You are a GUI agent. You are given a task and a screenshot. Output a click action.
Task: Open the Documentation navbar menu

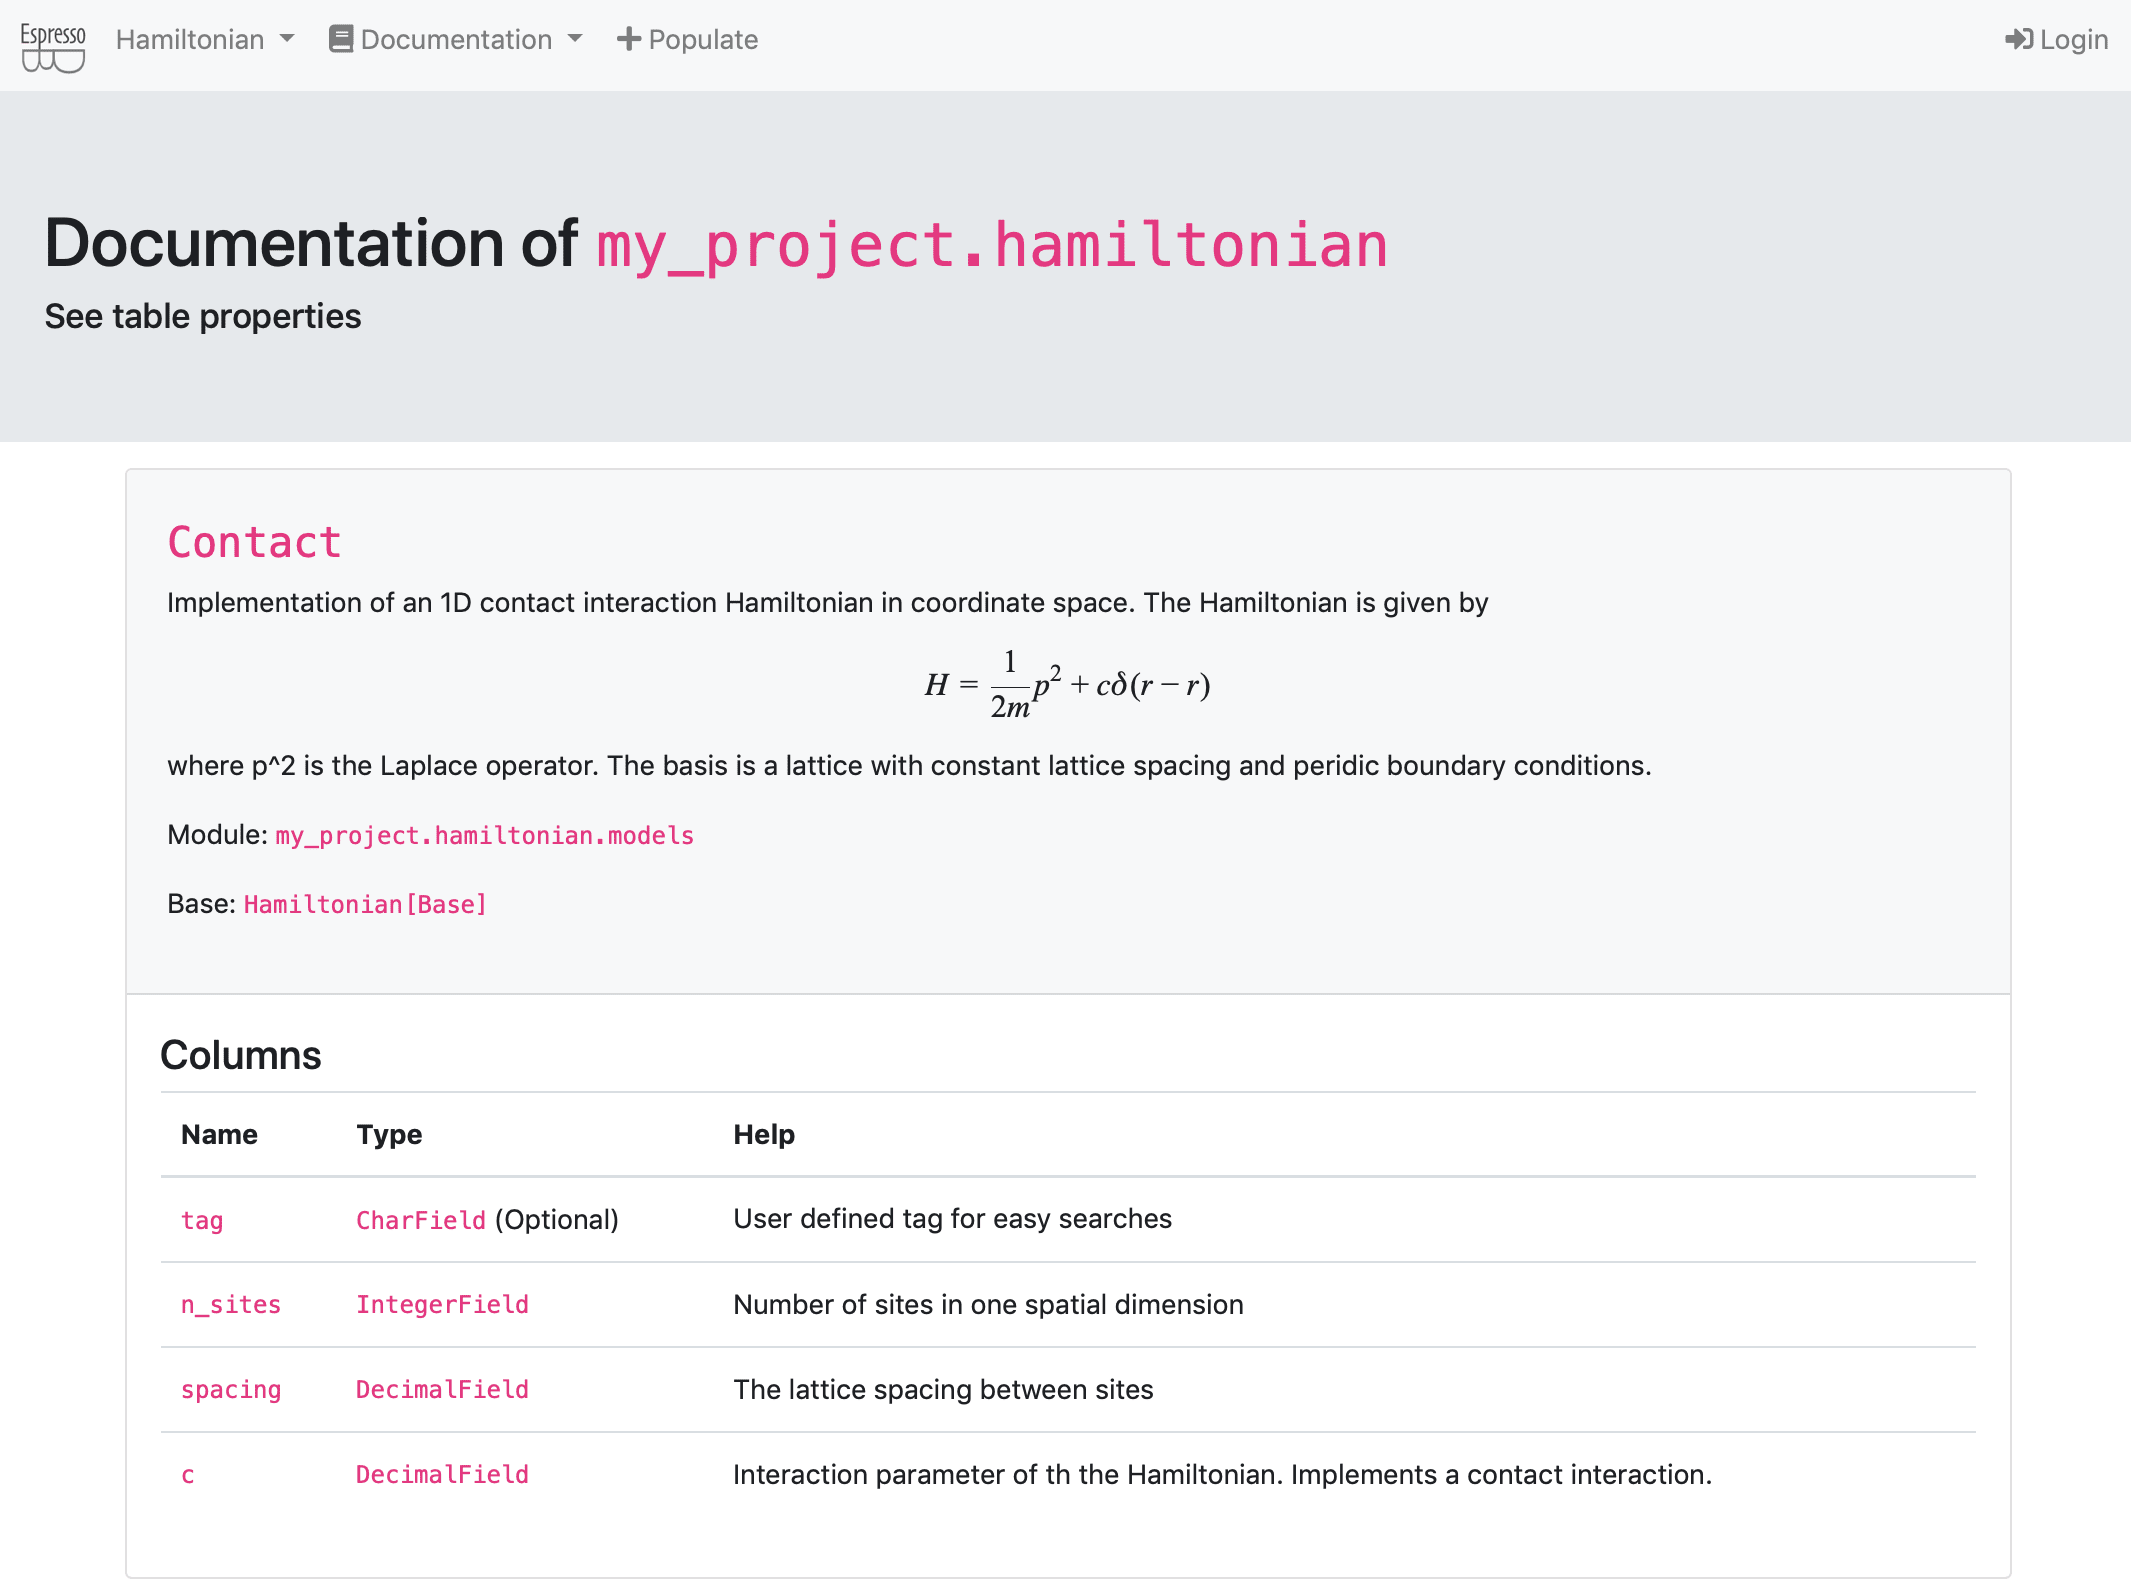pyautogui.click(x=457, y=40)
